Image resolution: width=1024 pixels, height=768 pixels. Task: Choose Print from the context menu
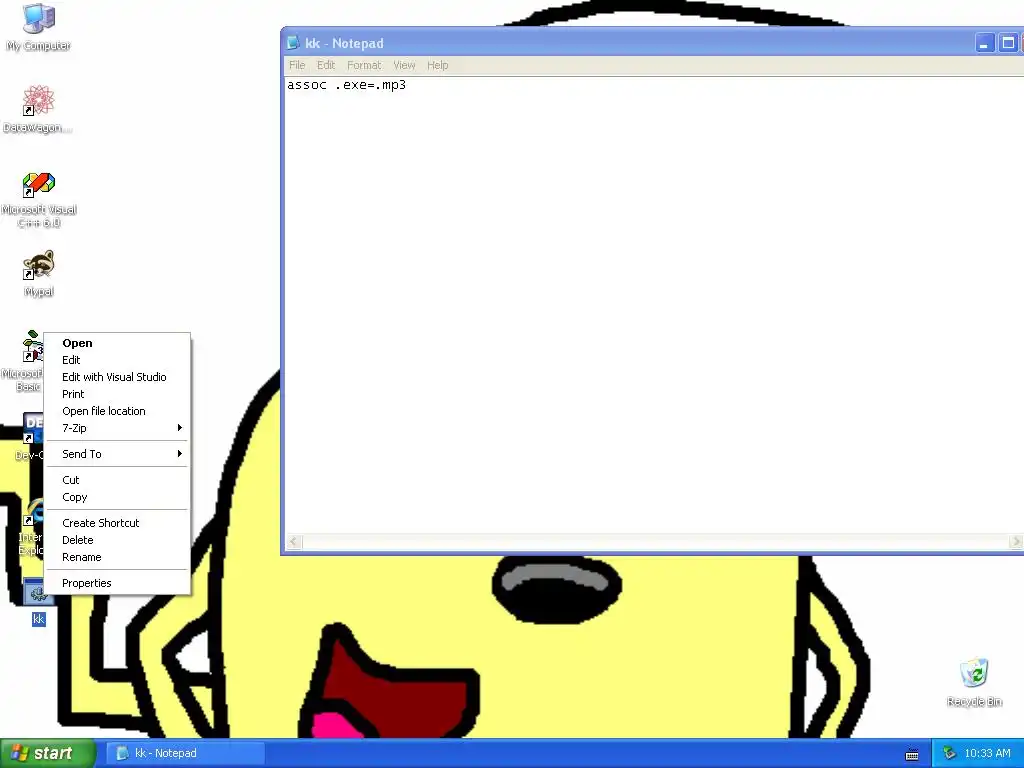tap(118, 394)
